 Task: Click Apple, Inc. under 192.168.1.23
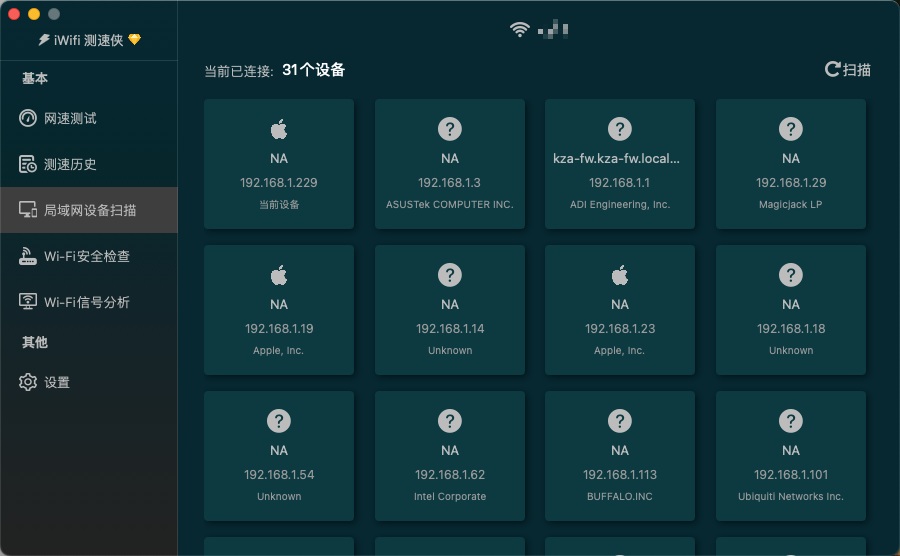(619, 351)
